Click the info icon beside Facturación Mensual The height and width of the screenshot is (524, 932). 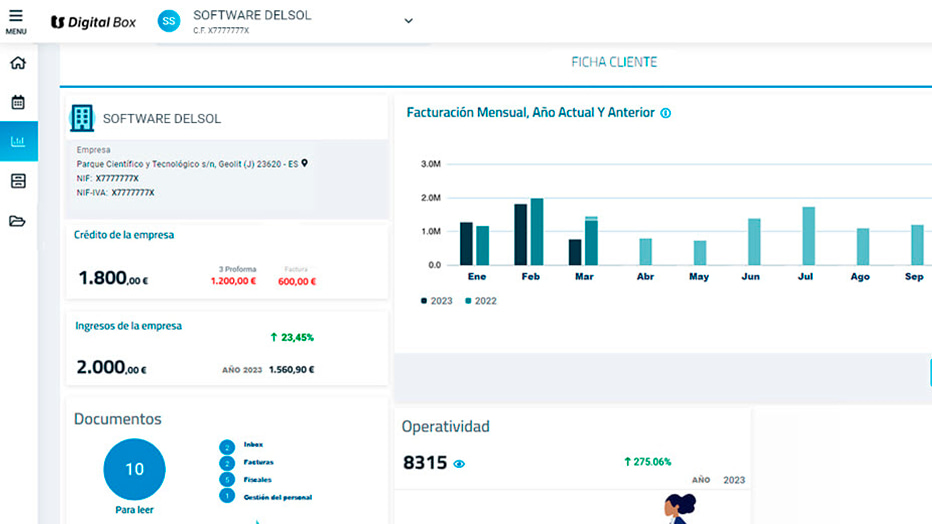pos(666,113)
